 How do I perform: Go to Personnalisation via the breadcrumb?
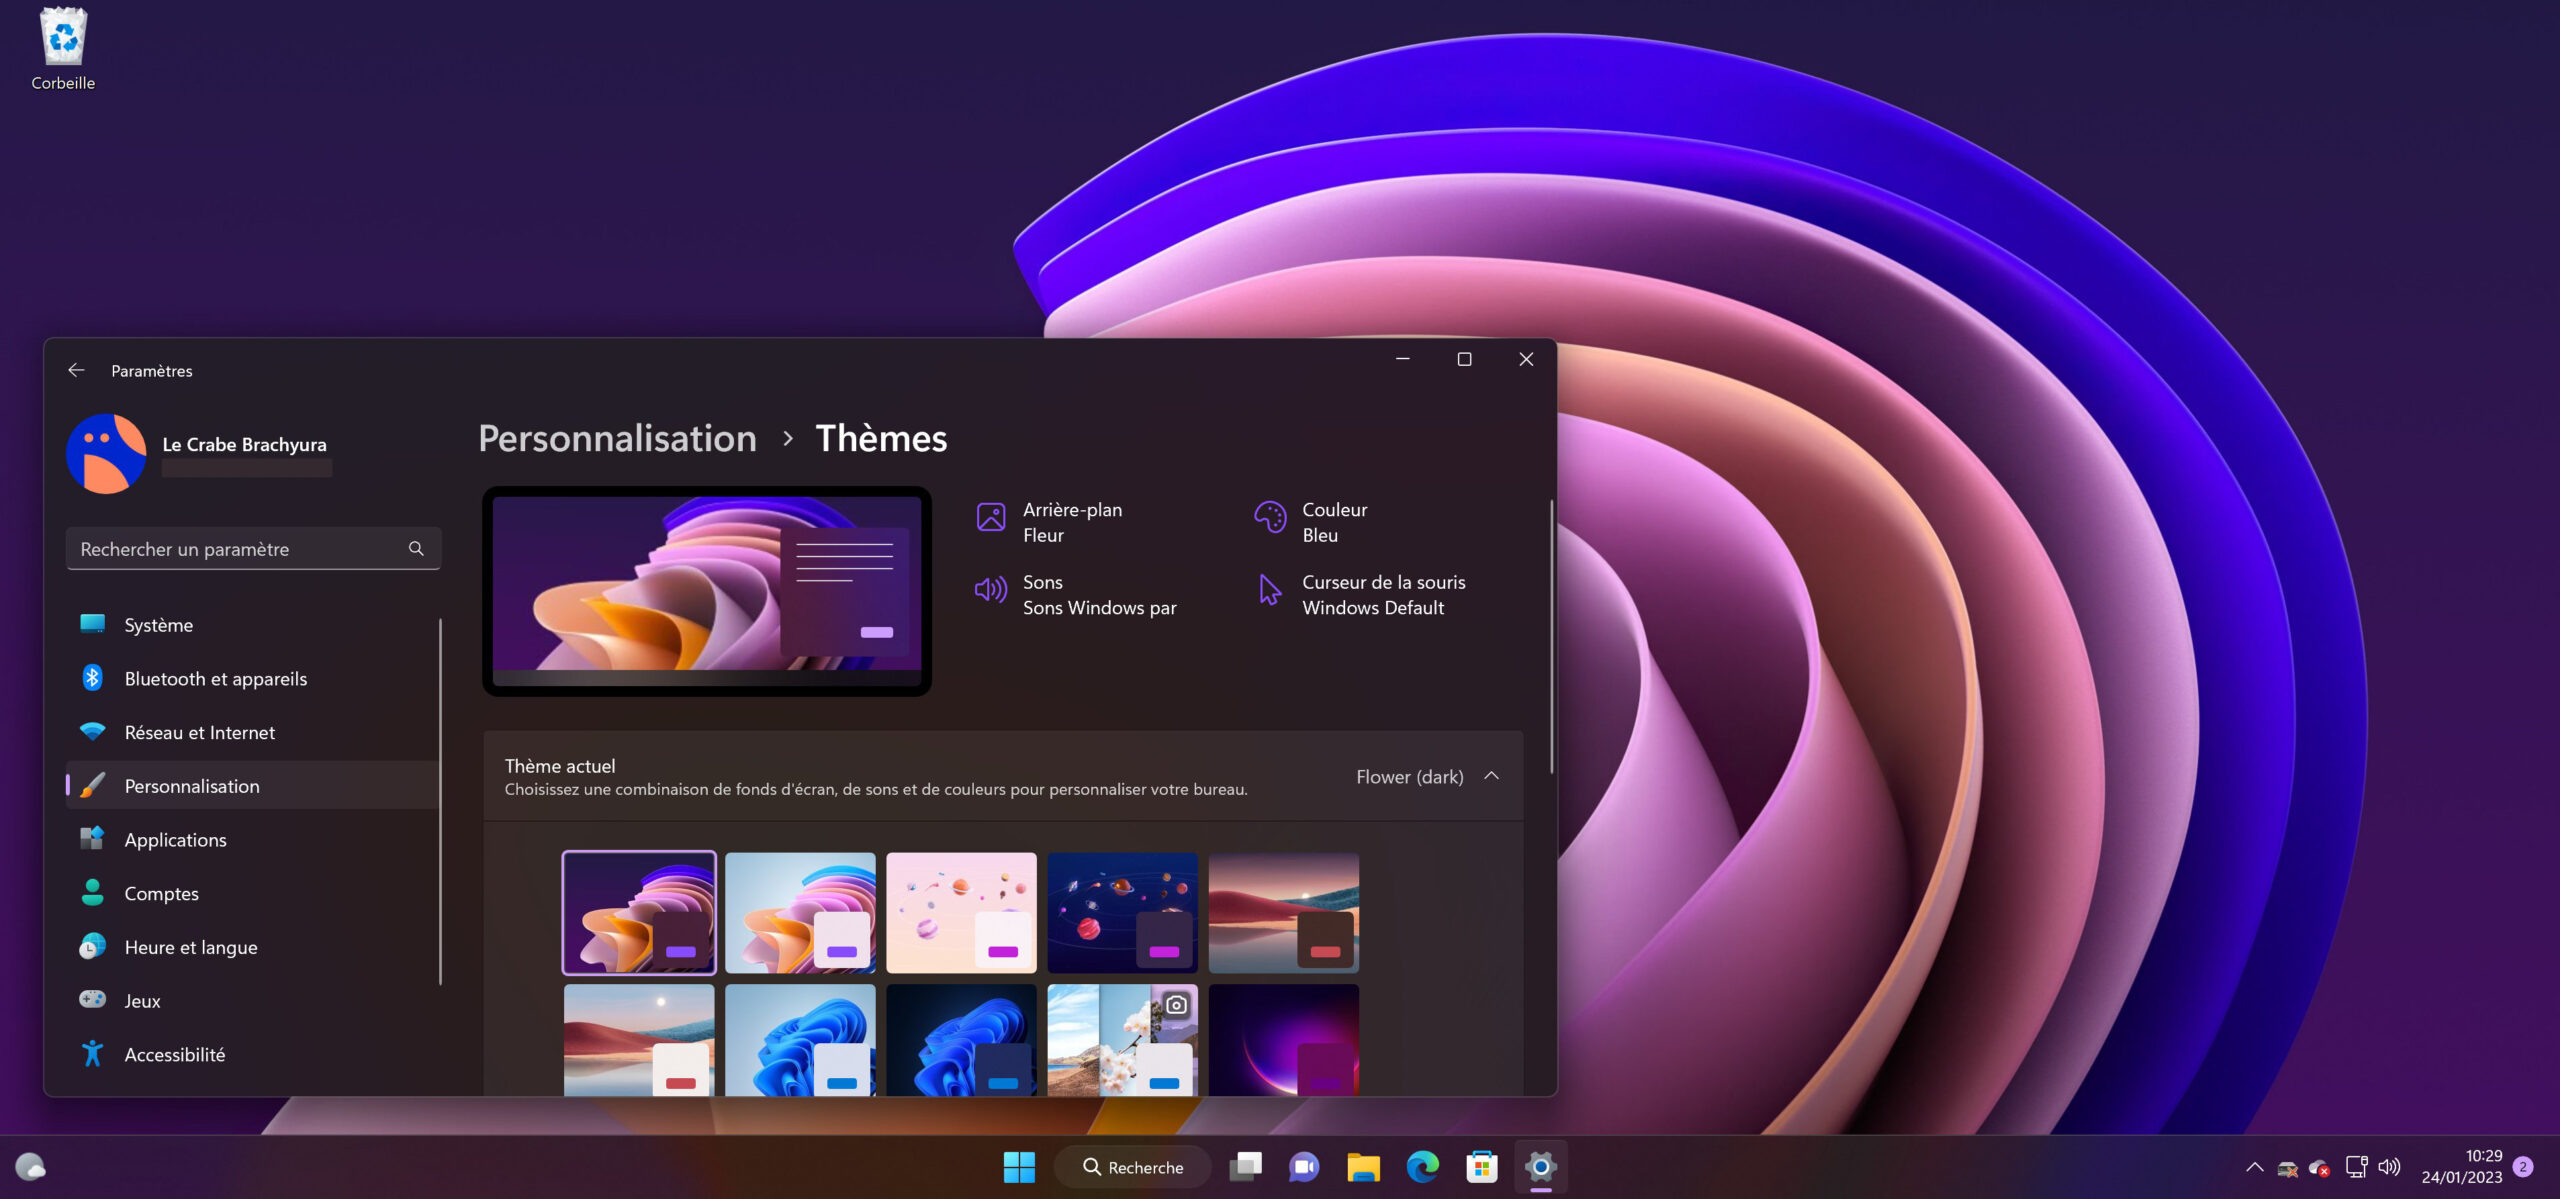tap(617, 438)
